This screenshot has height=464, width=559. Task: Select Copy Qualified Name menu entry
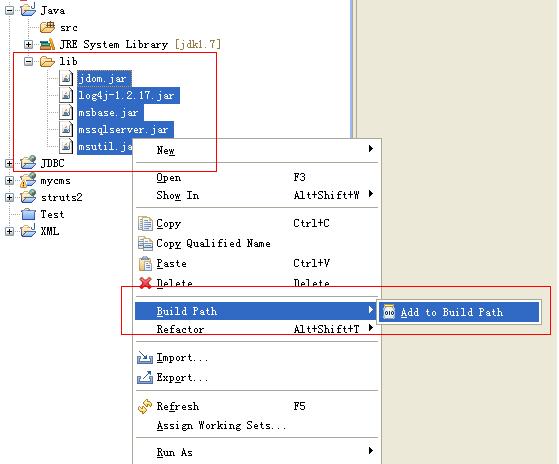tap(256, 243)
